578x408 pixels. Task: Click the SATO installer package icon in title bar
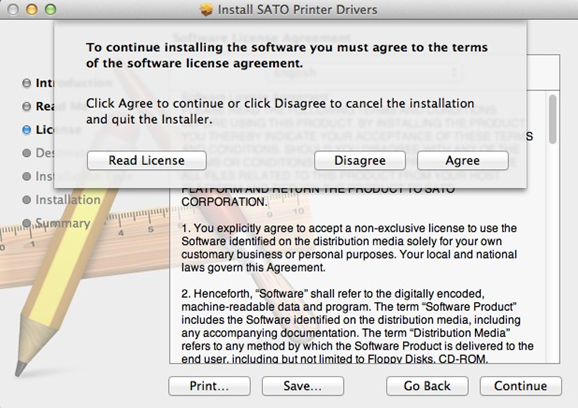(x=206, y=10)
